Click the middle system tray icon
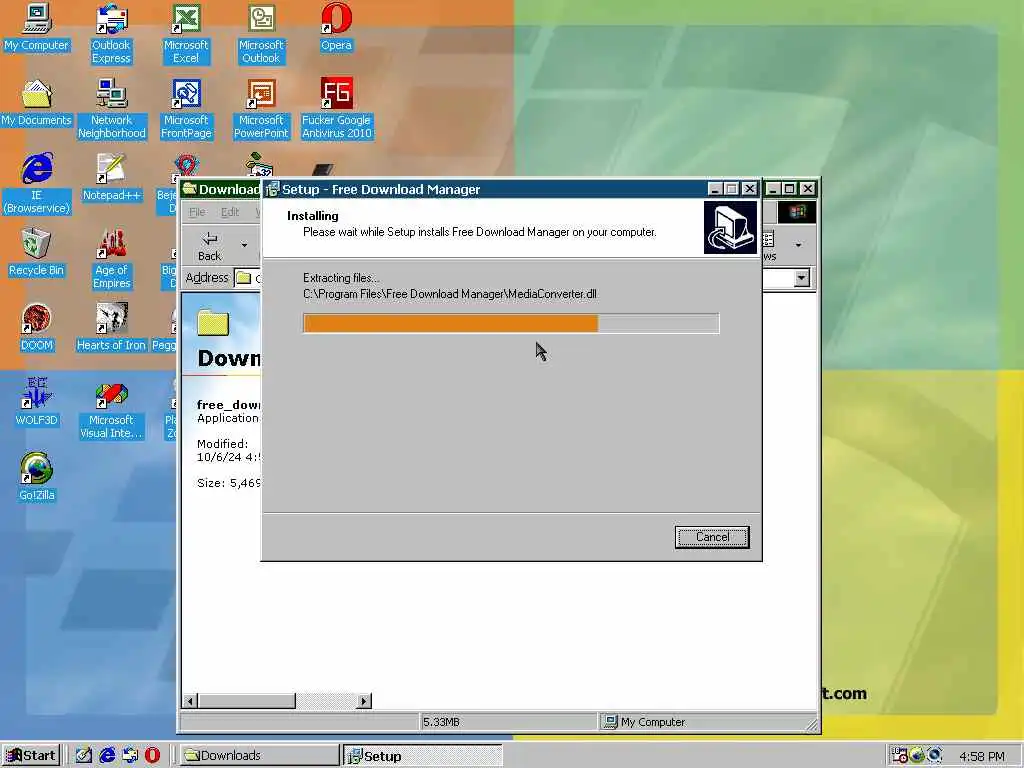The height and width of the screenshot is (768, 1024). [917, 755]
